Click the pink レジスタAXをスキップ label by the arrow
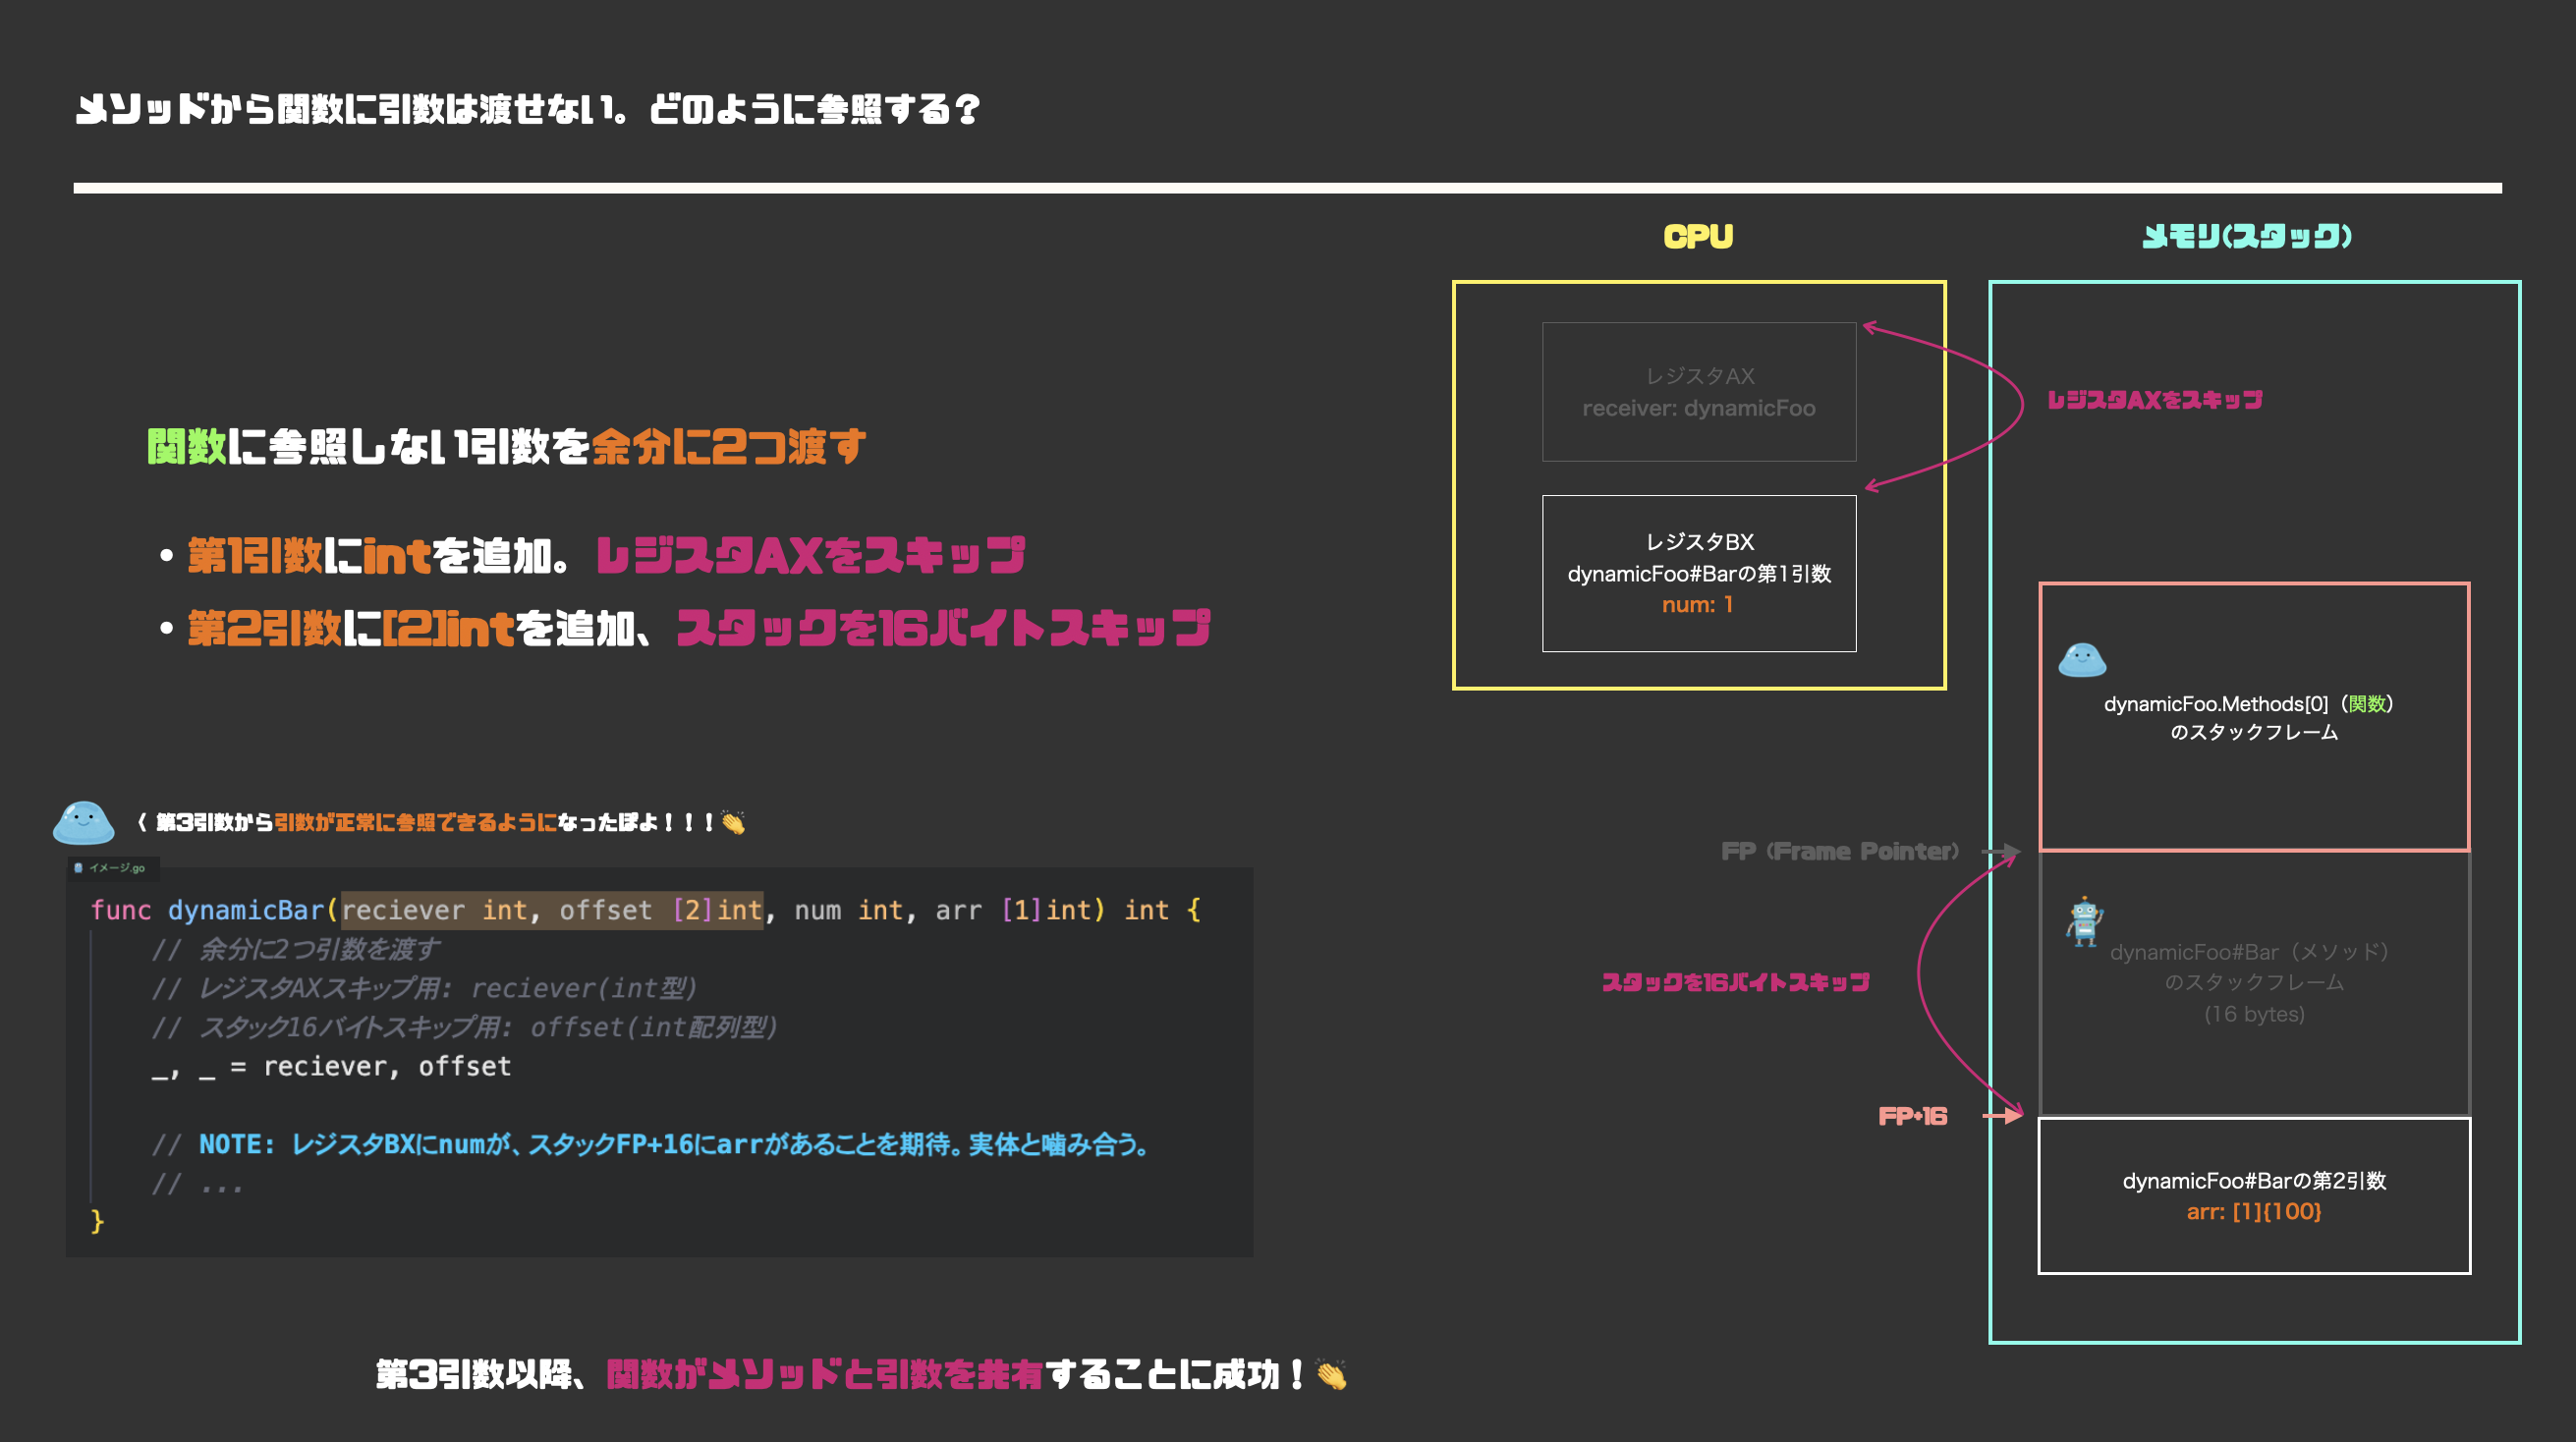2576x1442 pixels. [2154, 400]
